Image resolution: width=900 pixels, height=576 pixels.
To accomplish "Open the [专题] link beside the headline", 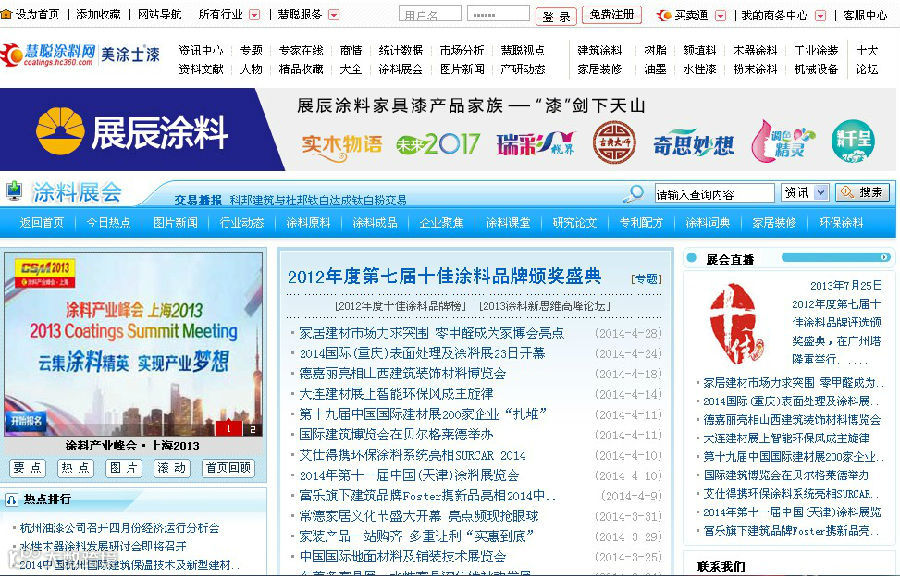I will 646,279.
